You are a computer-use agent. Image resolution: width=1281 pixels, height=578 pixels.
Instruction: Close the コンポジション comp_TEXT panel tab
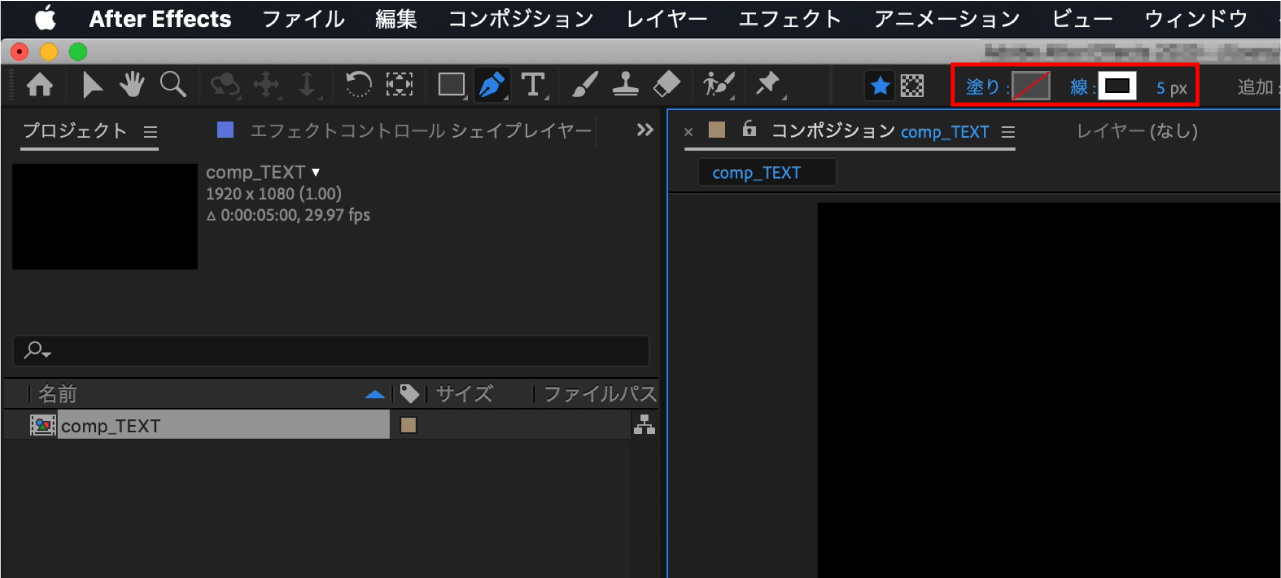pyautogui.click(x=688, y=132)
